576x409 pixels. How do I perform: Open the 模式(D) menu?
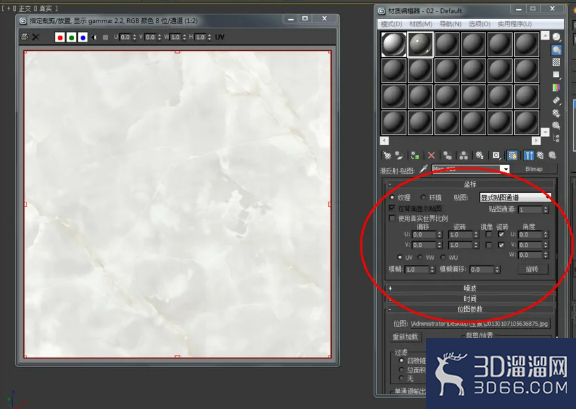392,24
